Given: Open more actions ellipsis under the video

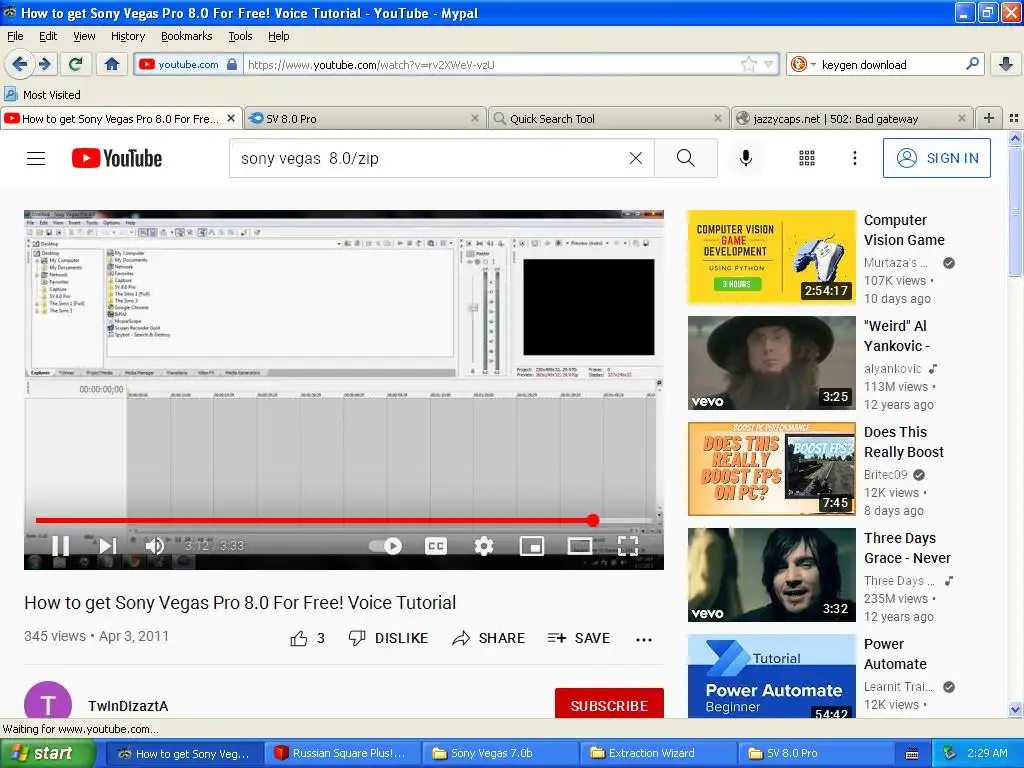Looking at the screenshot, I should (x=644, y=639).
